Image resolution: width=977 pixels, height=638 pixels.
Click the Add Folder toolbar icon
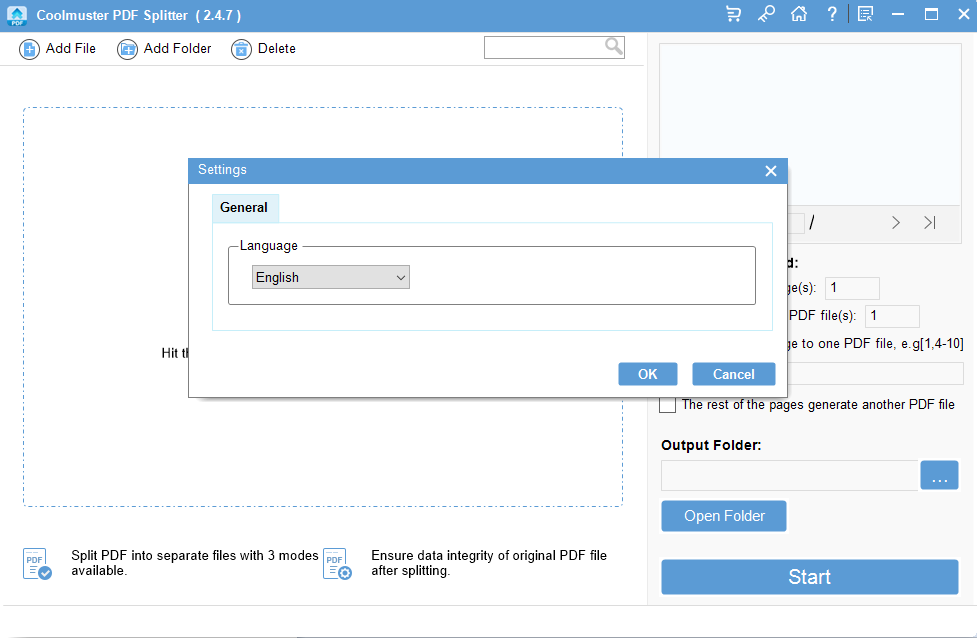127,49
